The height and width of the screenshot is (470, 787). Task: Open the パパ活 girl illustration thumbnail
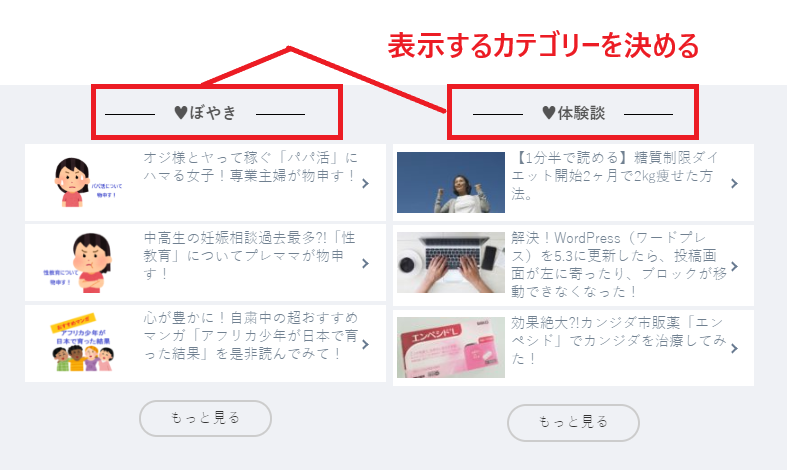tap(83, 182)
